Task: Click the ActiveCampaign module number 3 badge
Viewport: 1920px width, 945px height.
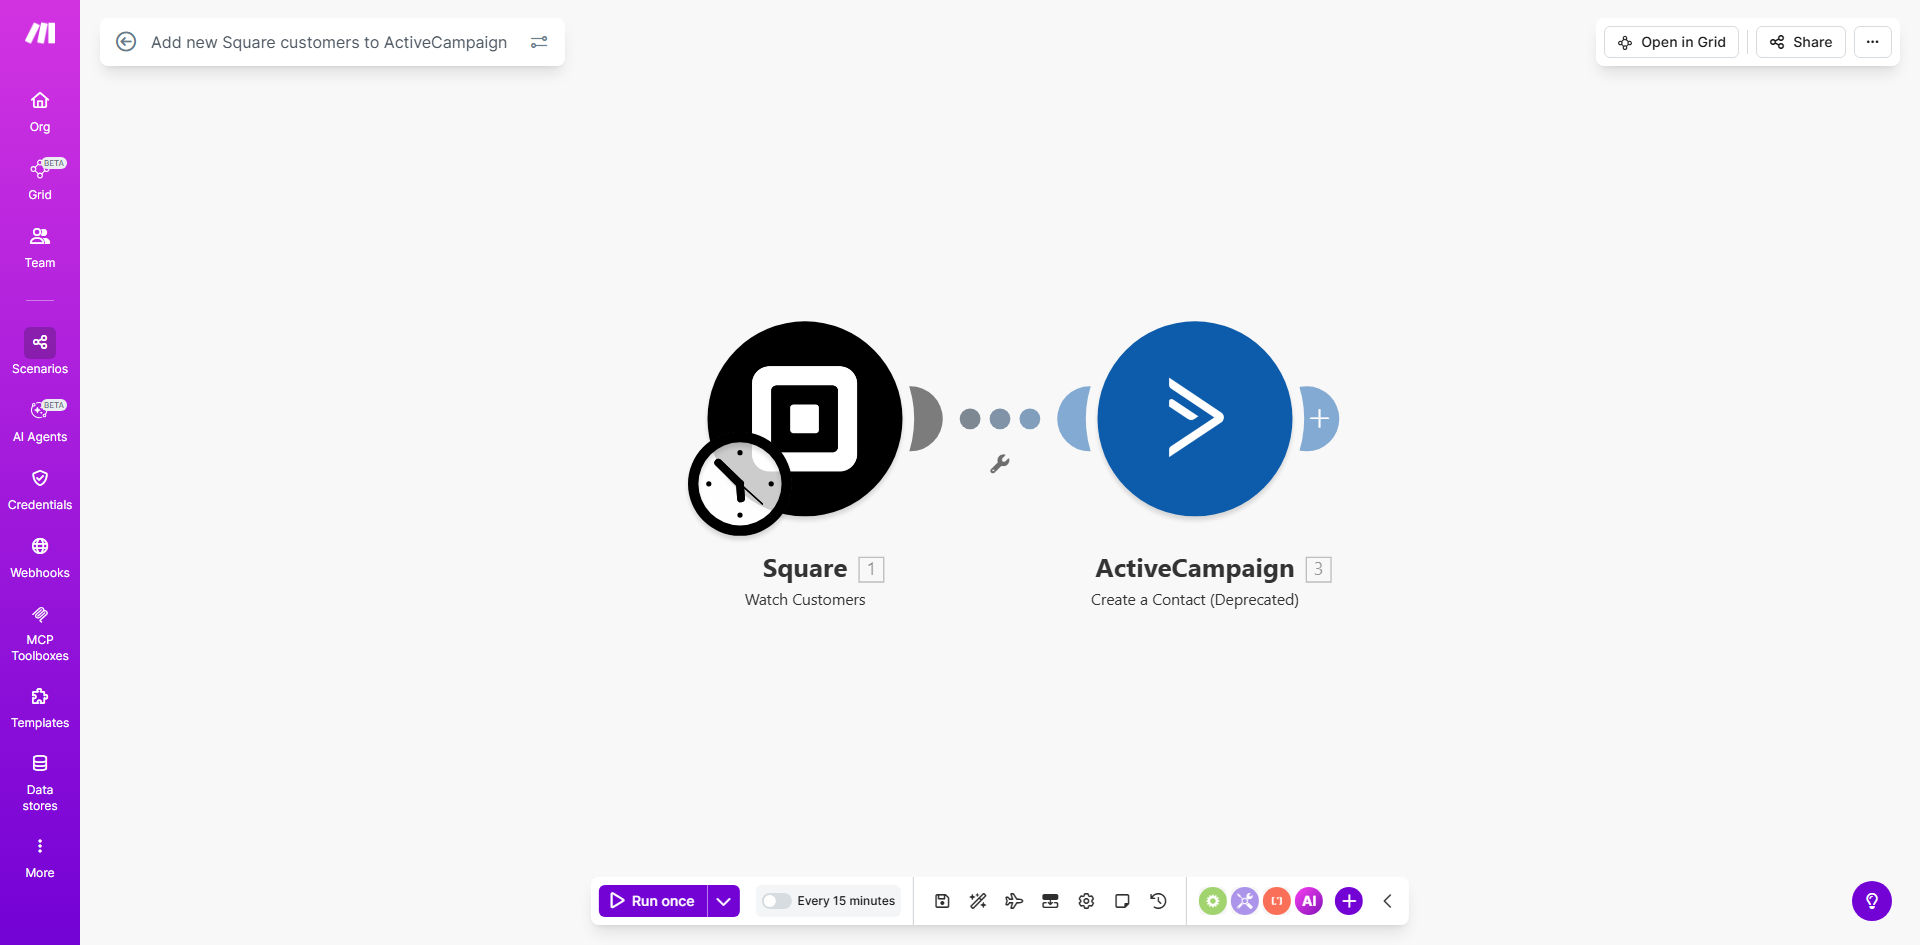Action: click(x=1318, y=569)
